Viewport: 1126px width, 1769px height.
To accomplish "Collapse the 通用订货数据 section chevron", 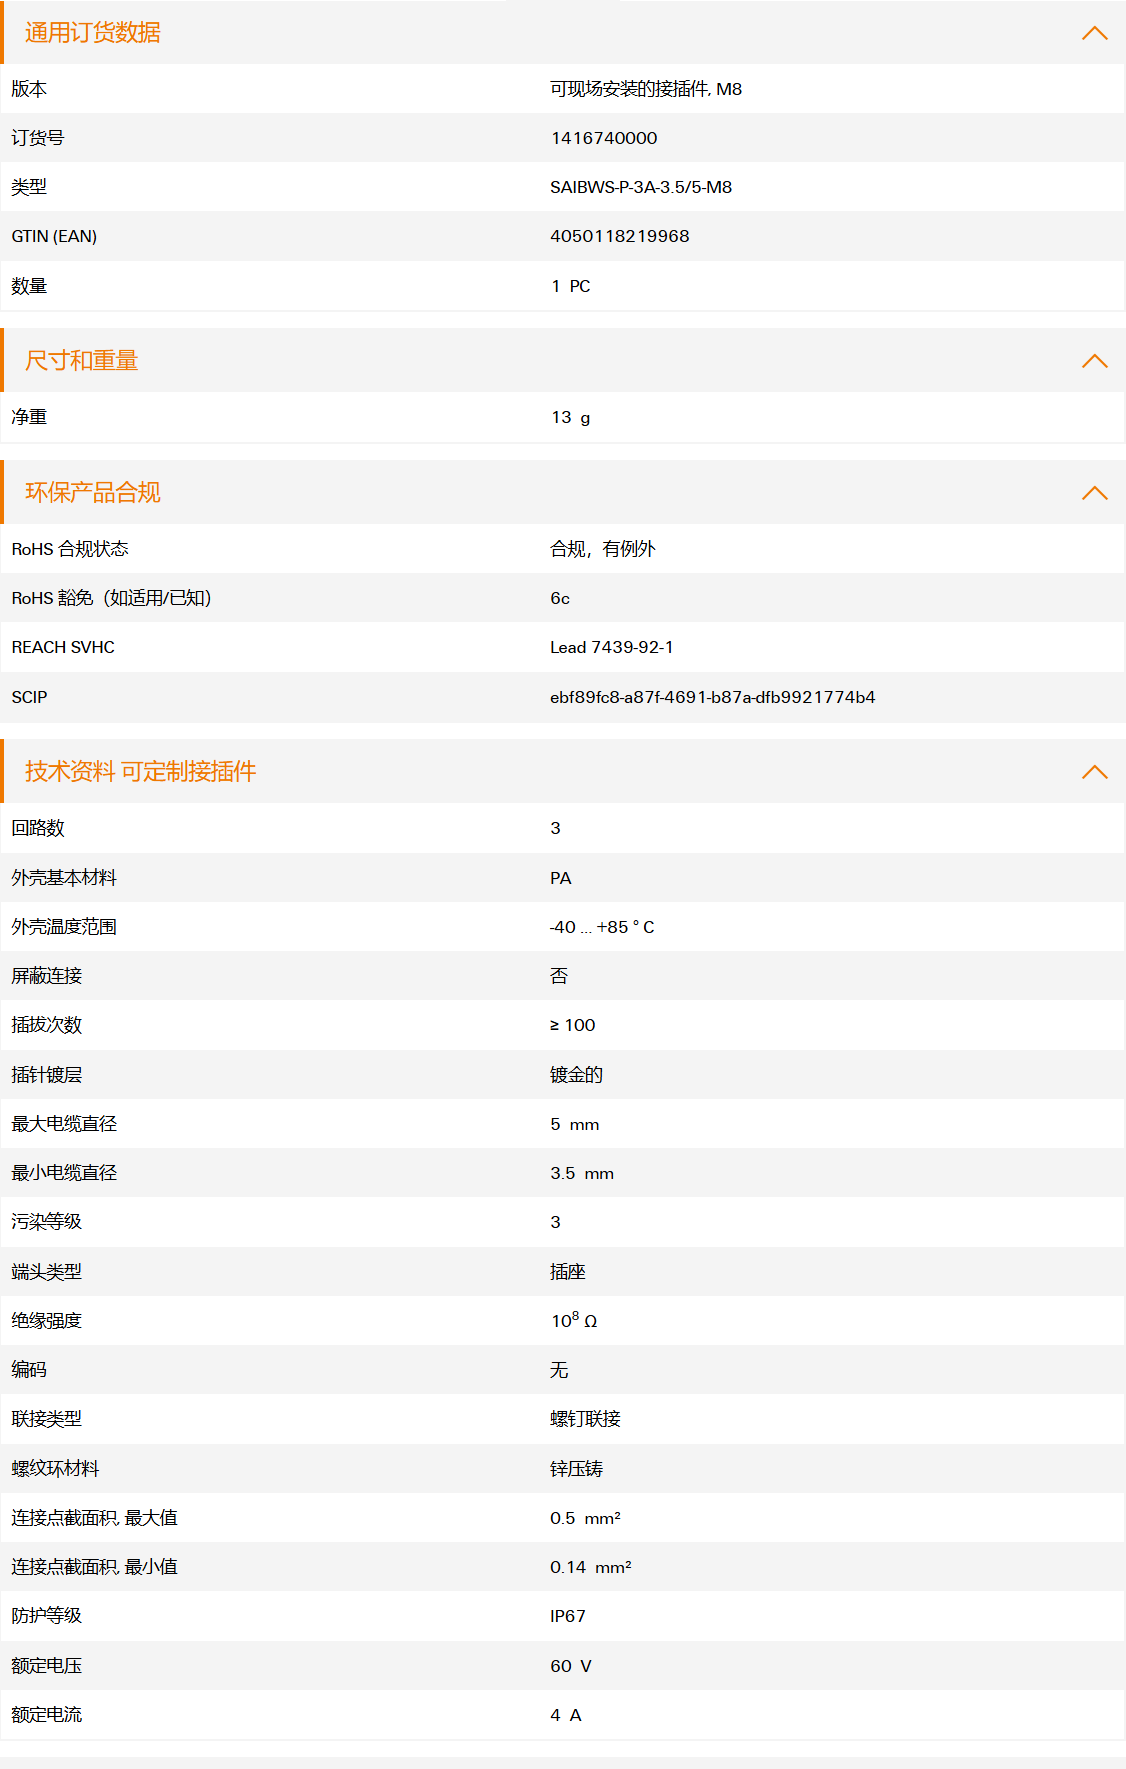I will 1095,33.
